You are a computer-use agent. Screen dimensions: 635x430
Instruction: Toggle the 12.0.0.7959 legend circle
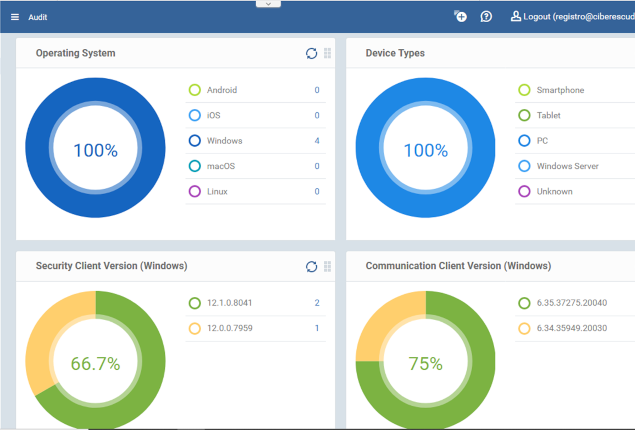195,328
